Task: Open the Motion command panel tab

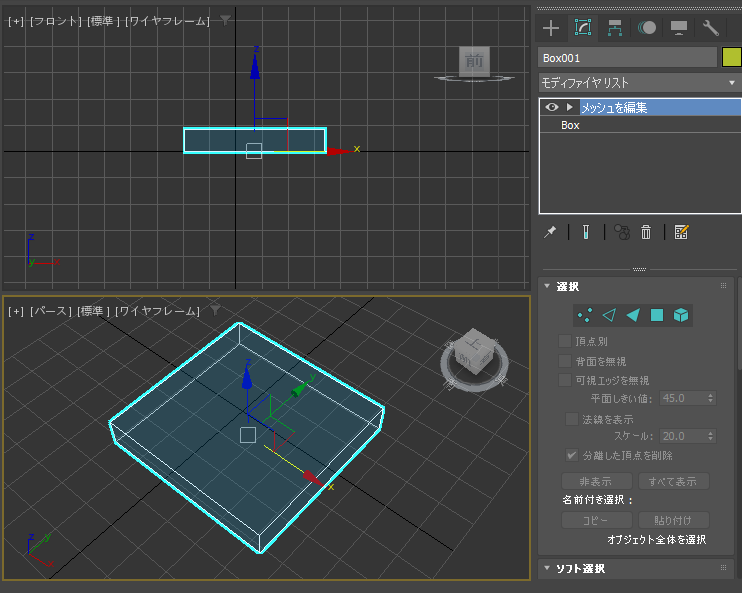Action: point(647,28)
